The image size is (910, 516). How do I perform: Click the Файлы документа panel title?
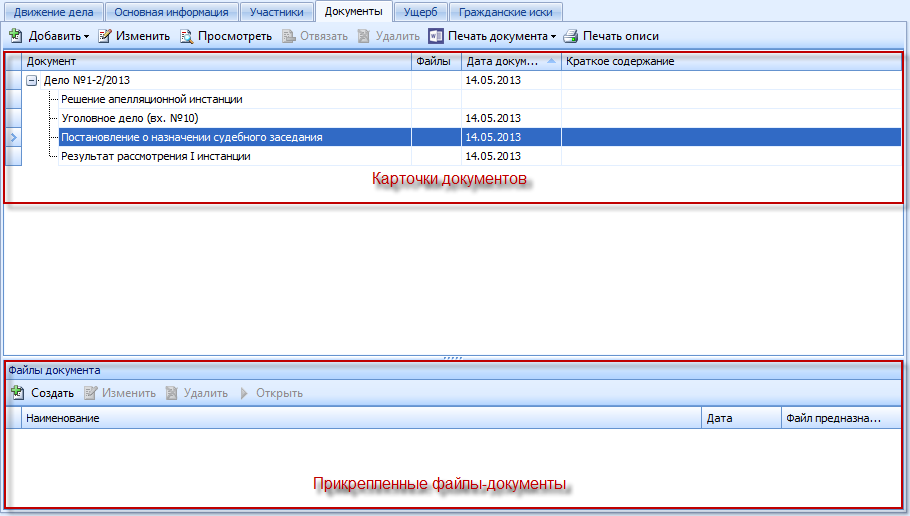tap(54, 370)
